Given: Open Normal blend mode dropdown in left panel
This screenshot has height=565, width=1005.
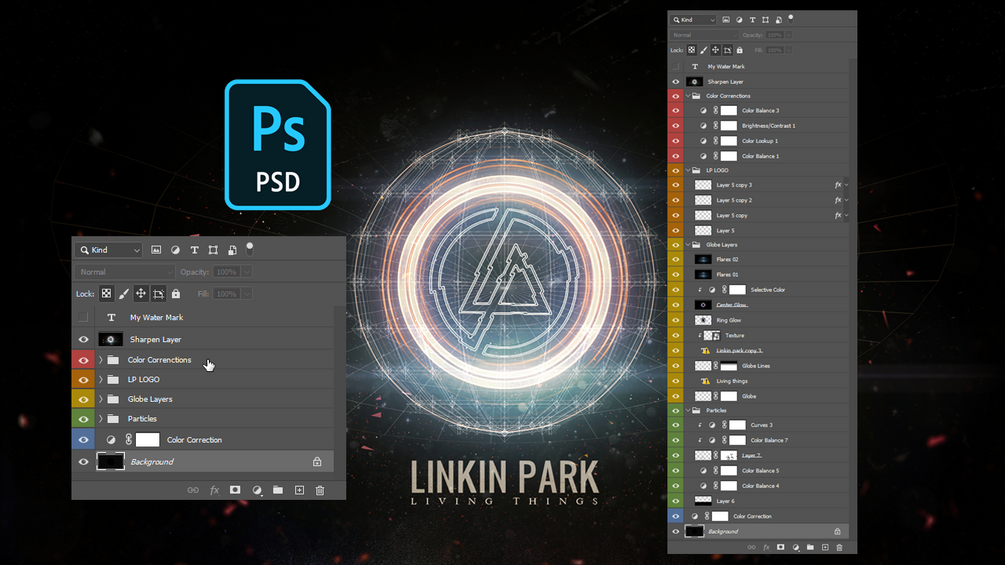Looking at the screenshot, I should tap(125, 272).
